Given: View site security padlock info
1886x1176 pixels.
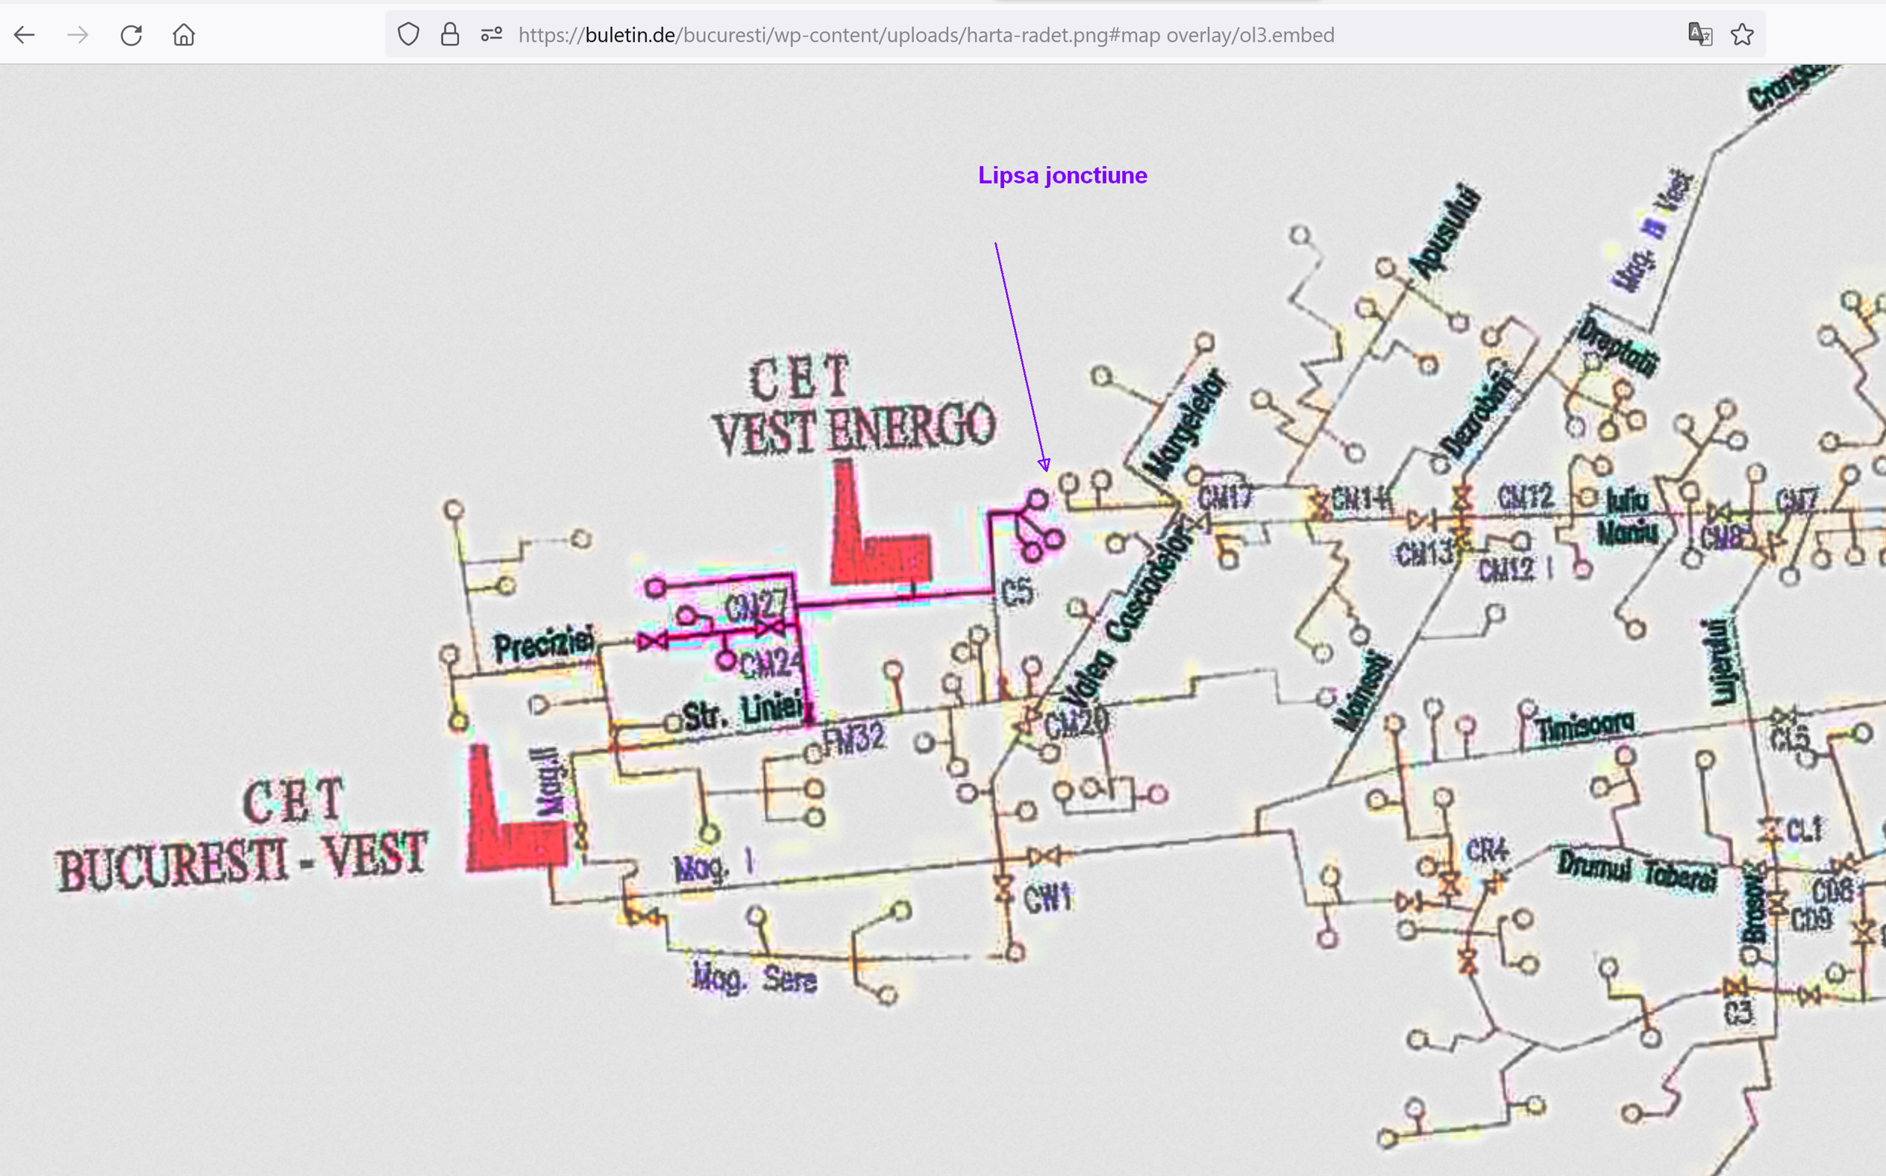Looking at the screenshot, I should click(450, 35).
